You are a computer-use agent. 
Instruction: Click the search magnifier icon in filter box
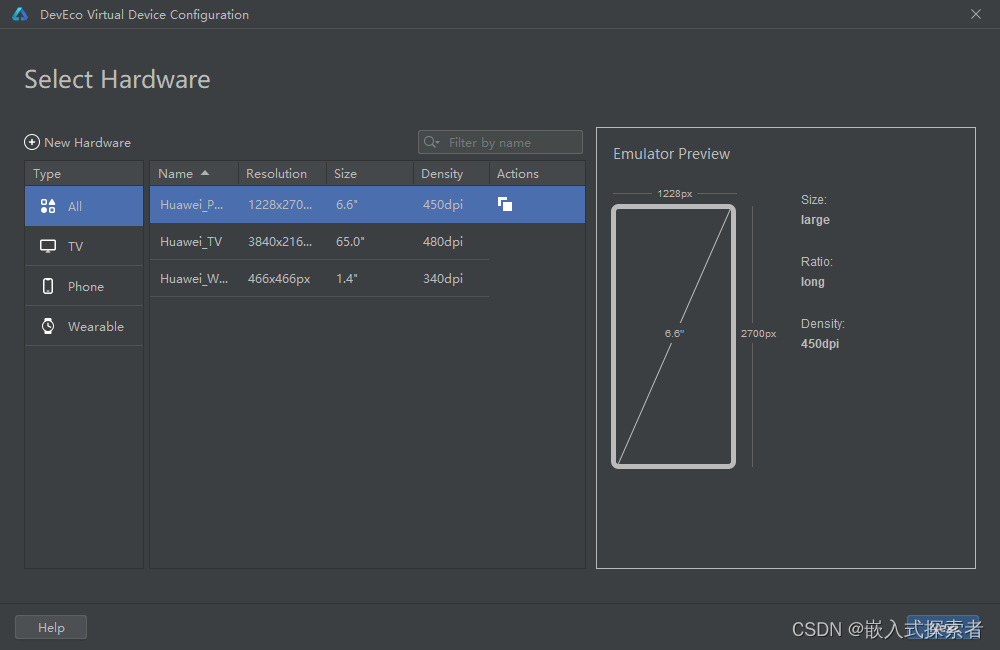click(432, 142)
